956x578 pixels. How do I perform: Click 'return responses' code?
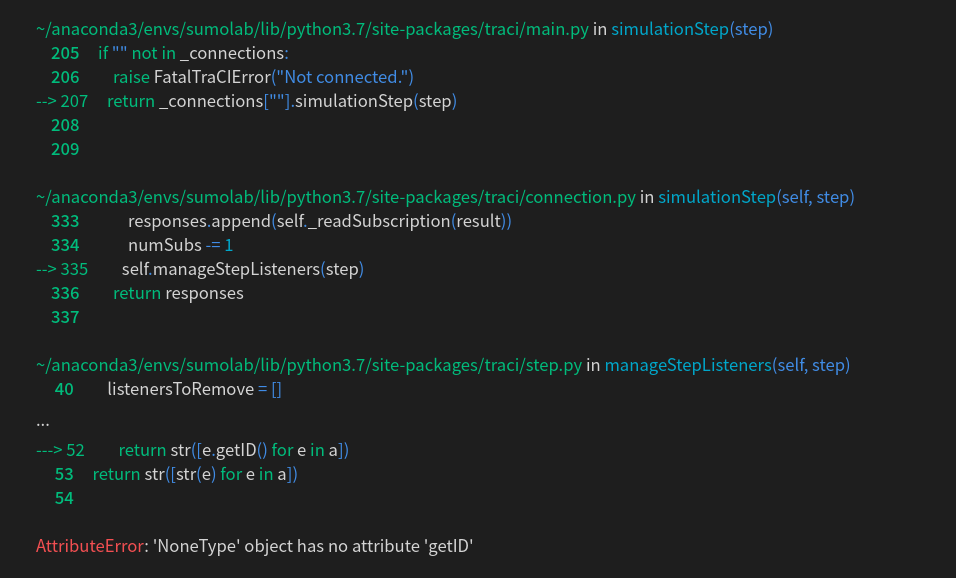(178, 293)
